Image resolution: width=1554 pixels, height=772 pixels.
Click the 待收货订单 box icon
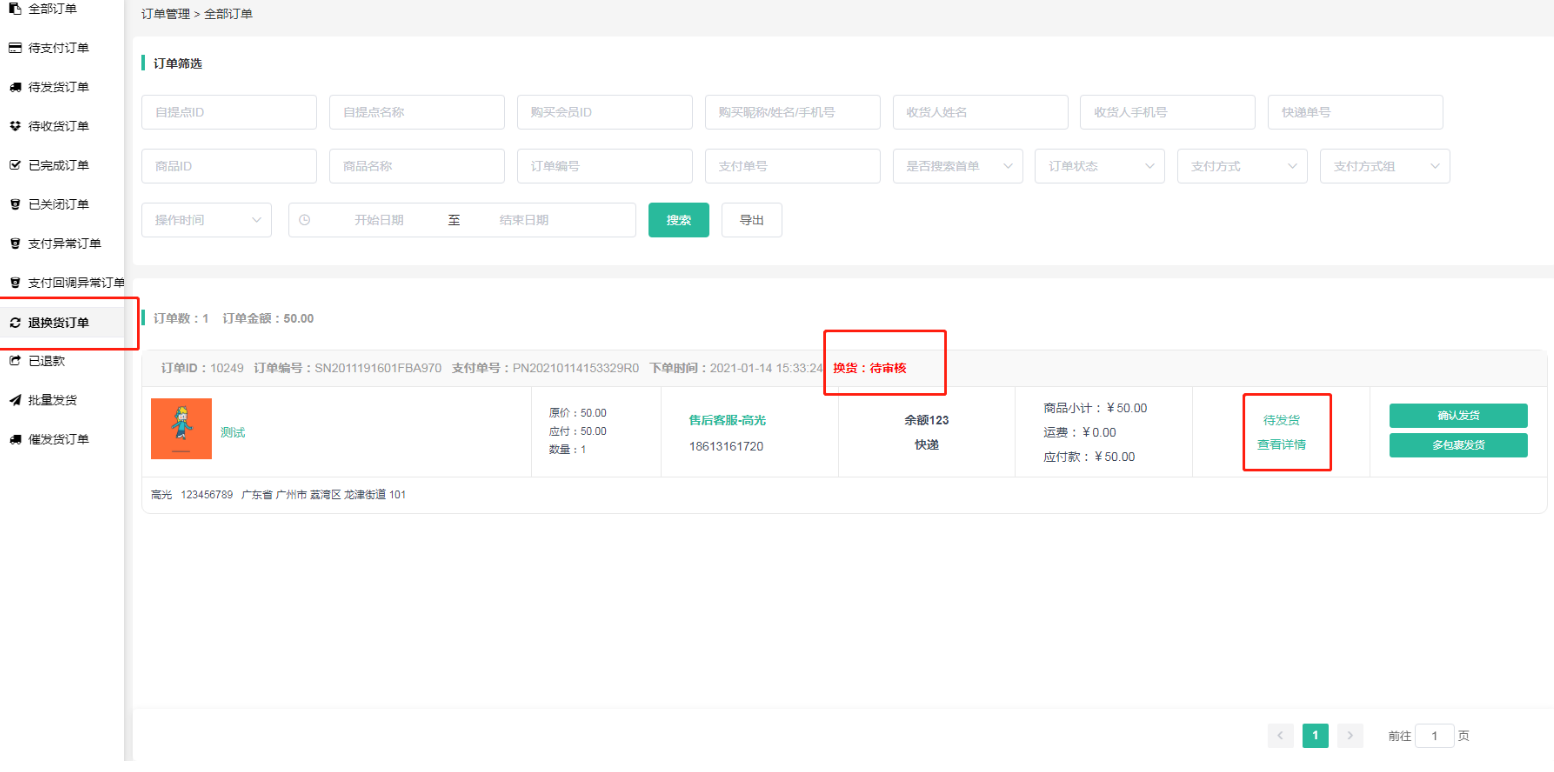pos(15,126)
